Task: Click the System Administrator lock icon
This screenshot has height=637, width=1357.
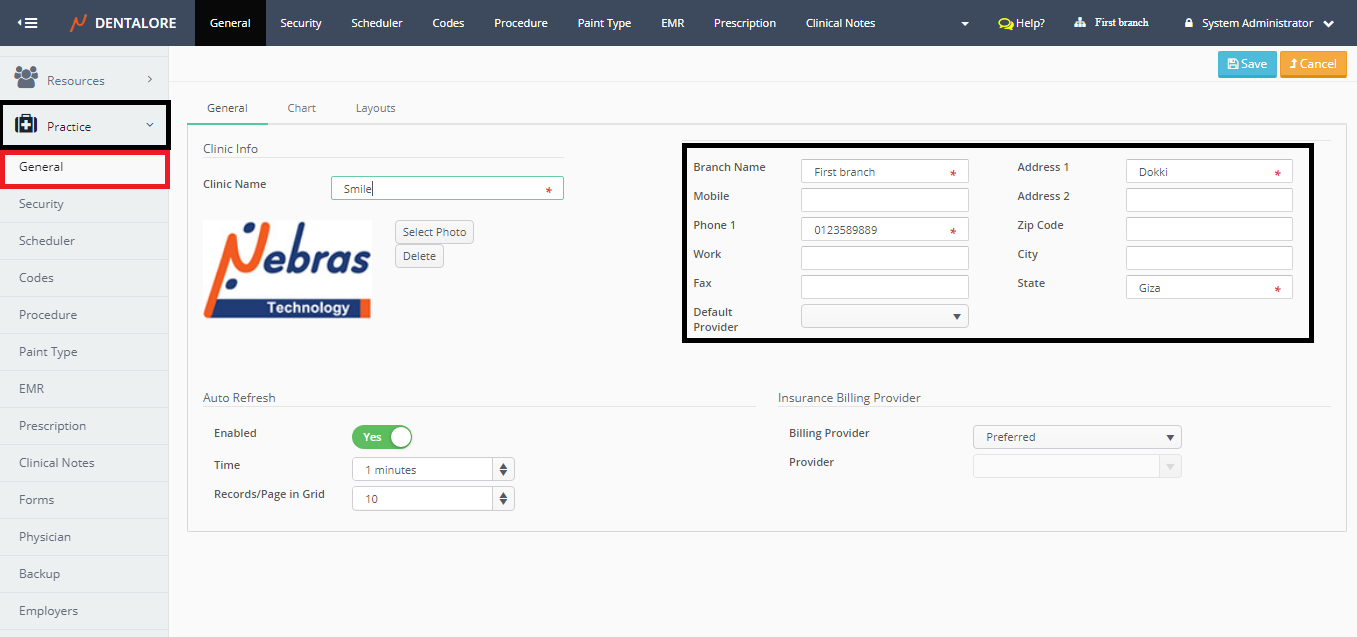Action: 1189,23
